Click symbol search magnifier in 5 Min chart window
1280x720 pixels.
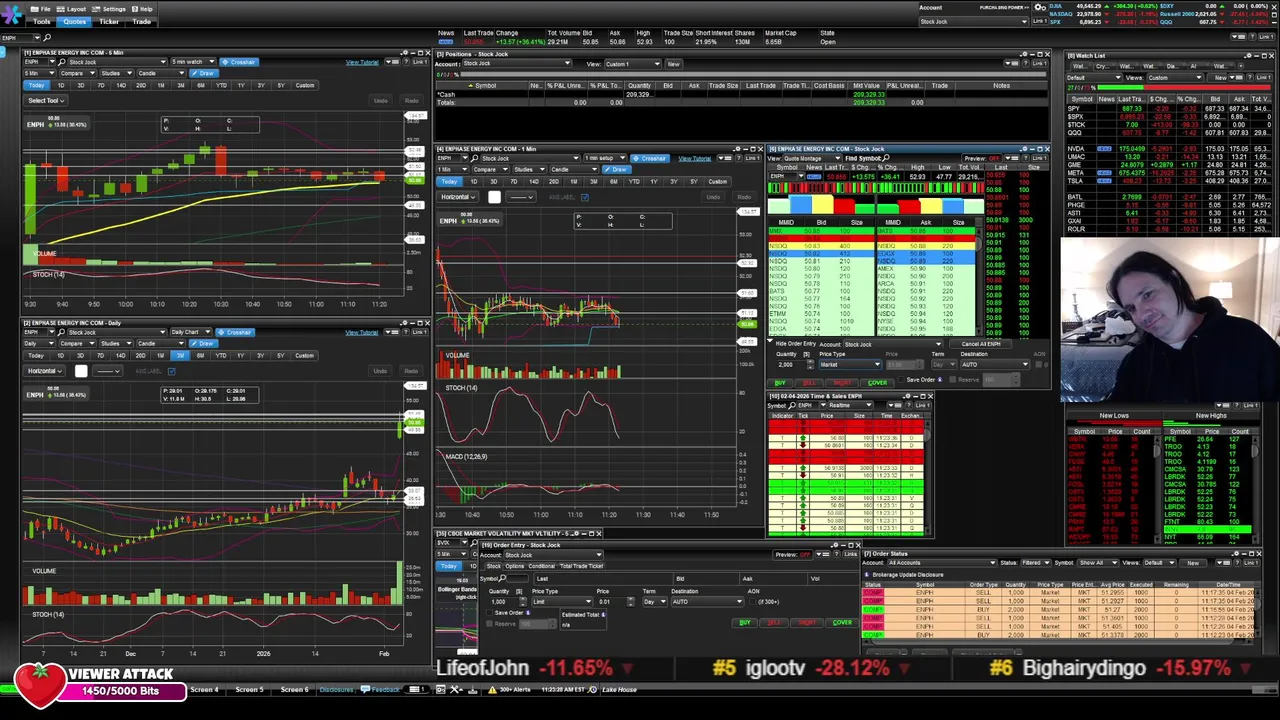(60, 62)
